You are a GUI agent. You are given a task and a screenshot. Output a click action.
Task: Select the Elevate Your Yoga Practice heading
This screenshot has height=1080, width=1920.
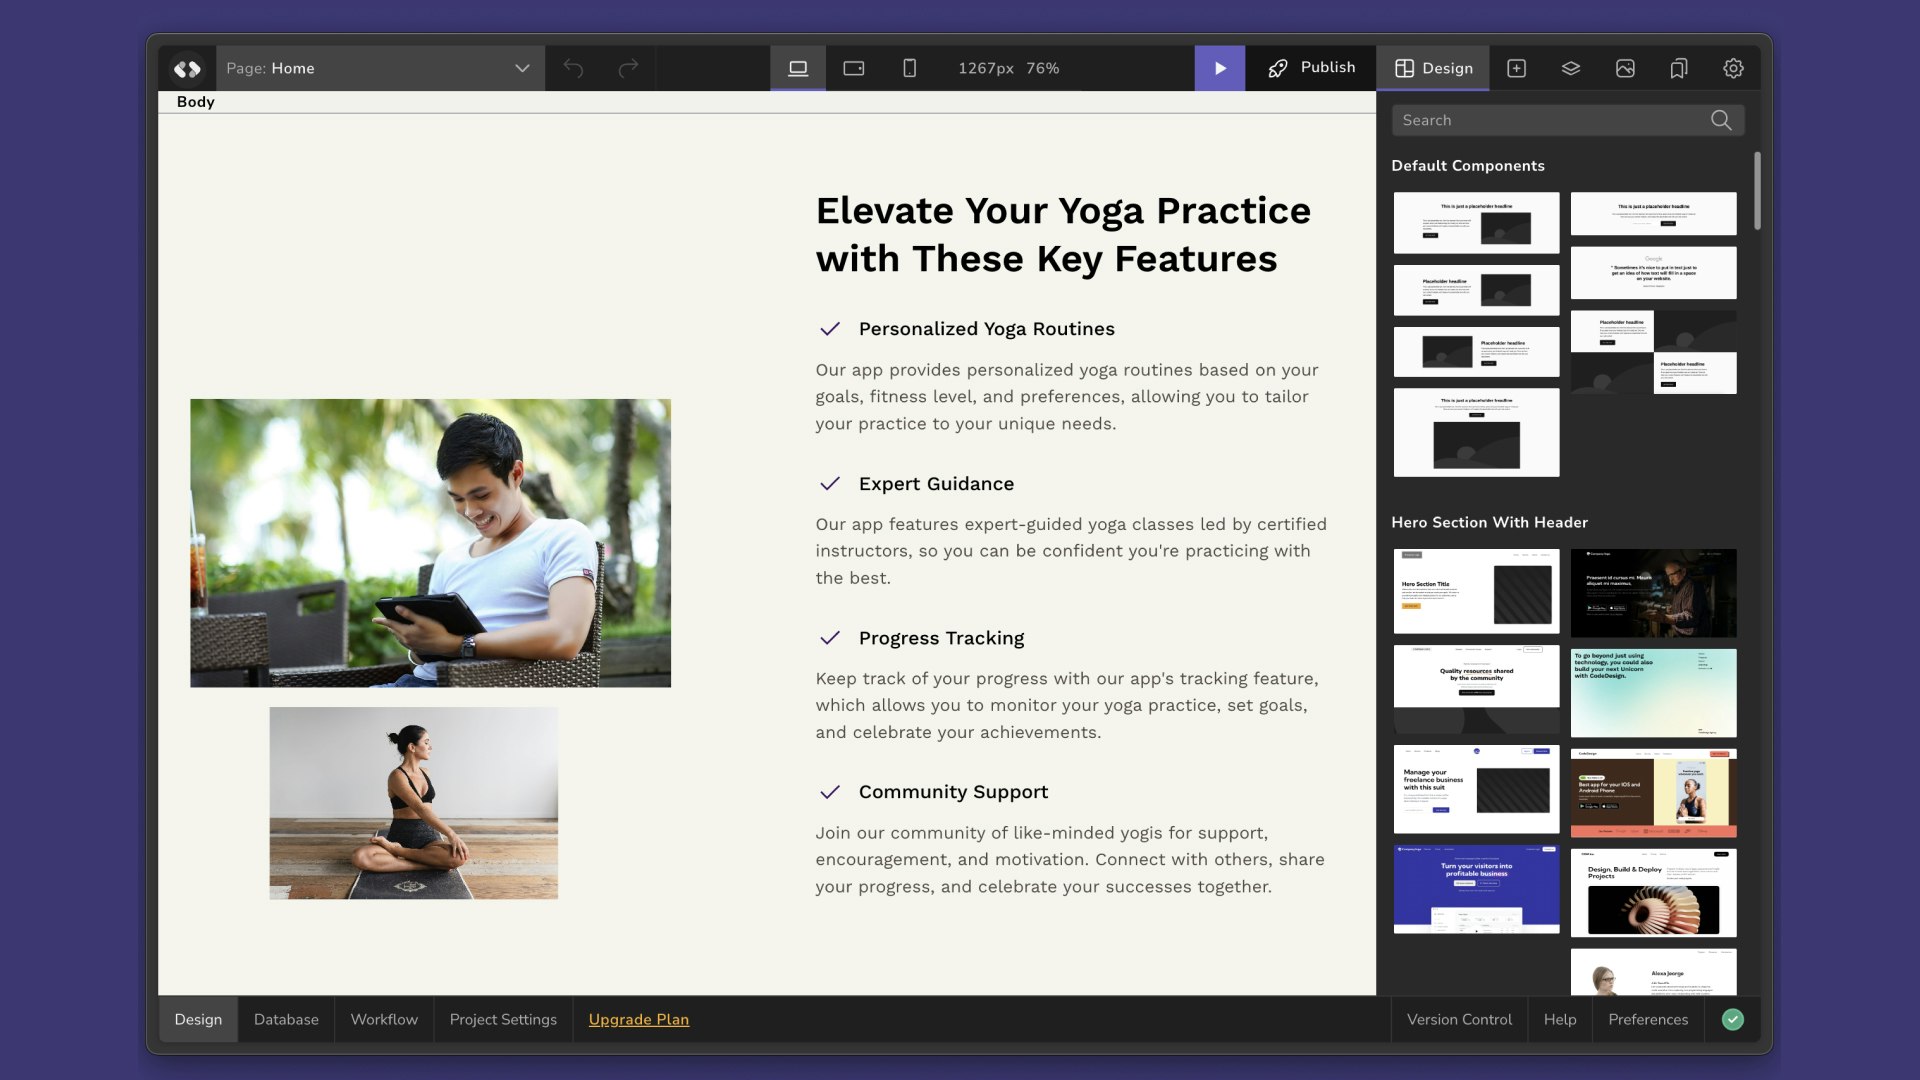(1063, 235)
